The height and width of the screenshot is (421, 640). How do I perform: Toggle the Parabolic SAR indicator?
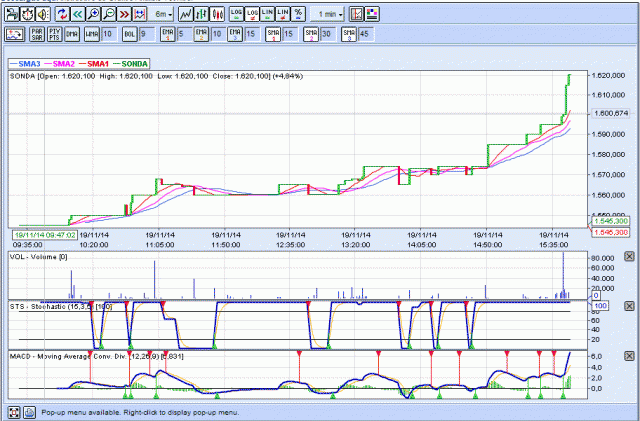(x=37, y=33)
